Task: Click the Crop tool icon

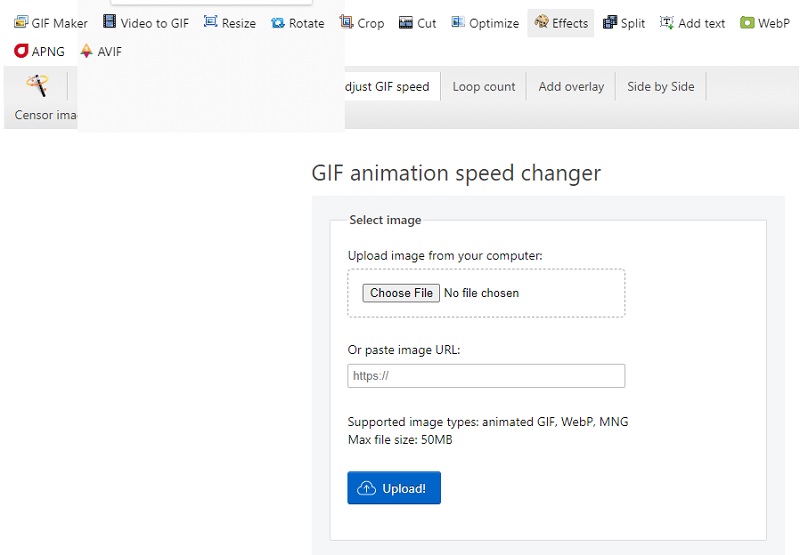Action: click(346, 22)
